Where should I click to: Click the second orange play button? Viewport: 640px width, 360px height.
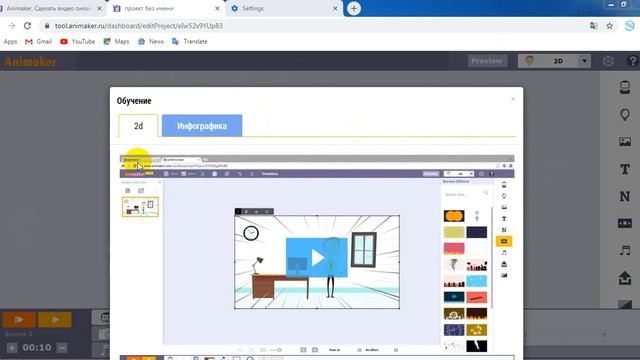[x=55, y=320]
